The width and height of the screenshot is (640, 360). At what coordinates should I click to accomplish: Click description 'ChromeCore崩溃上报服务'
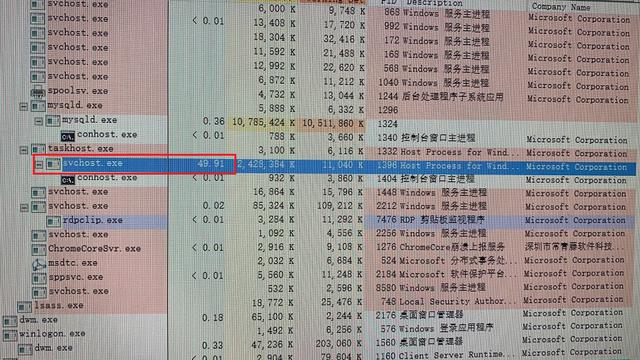(x=452, y=247)
